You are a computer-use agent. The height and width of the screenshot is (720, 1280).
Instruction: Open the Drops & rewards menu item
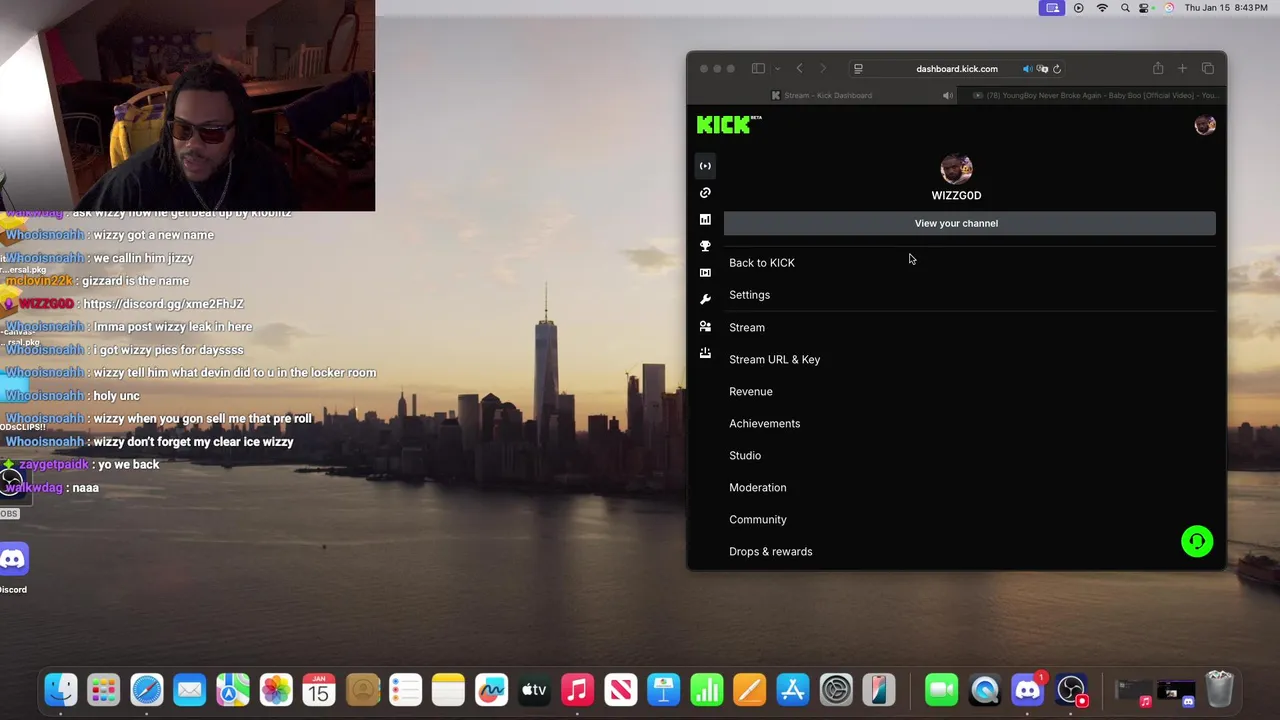[771, 551]
